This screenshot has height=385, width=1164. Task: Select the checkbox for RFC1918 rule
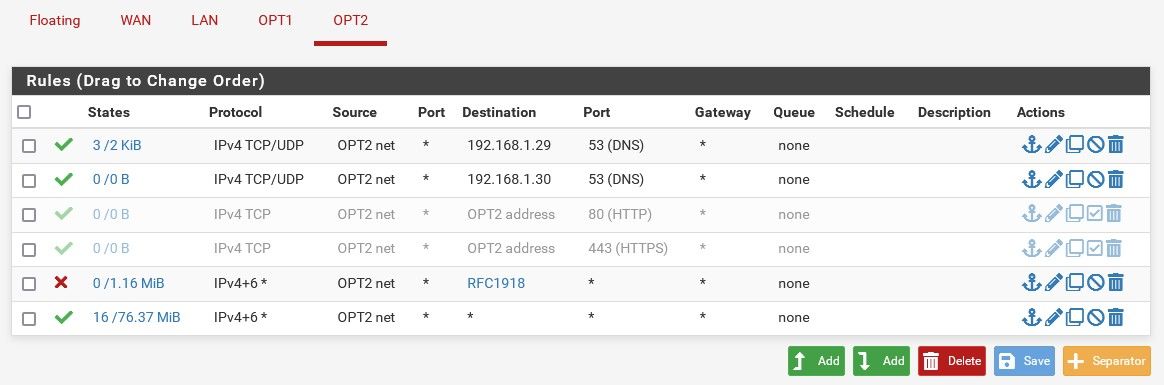(x=29, y=283)
